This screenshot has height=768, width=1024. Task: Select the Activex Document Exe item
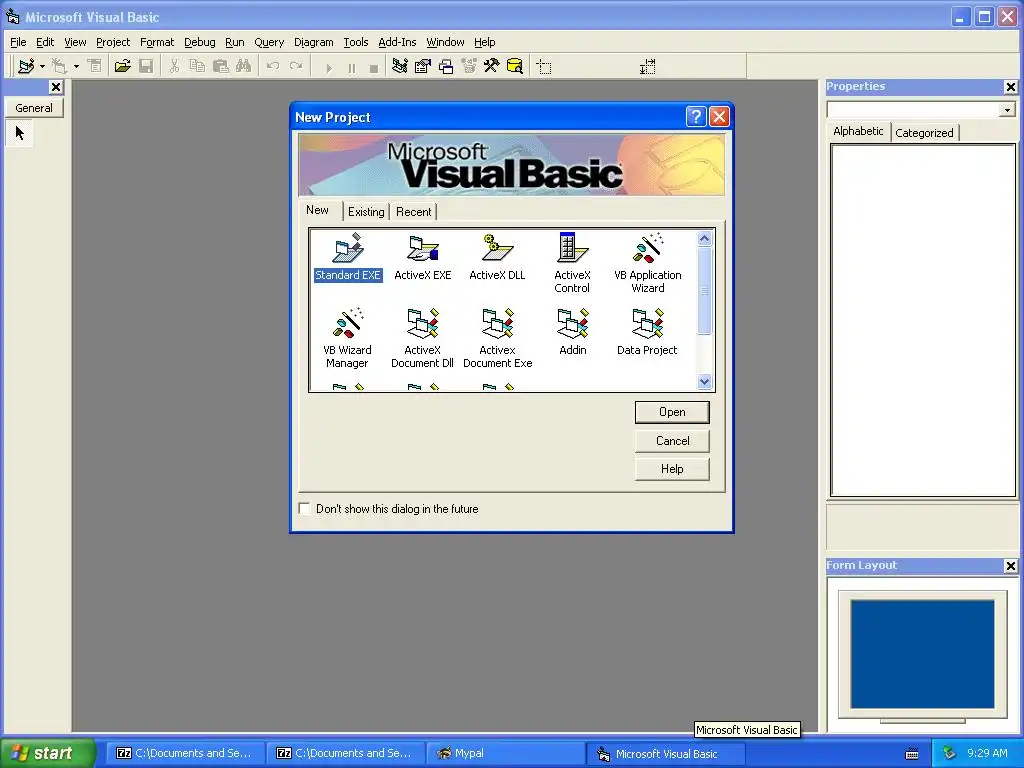coord(497,338)
